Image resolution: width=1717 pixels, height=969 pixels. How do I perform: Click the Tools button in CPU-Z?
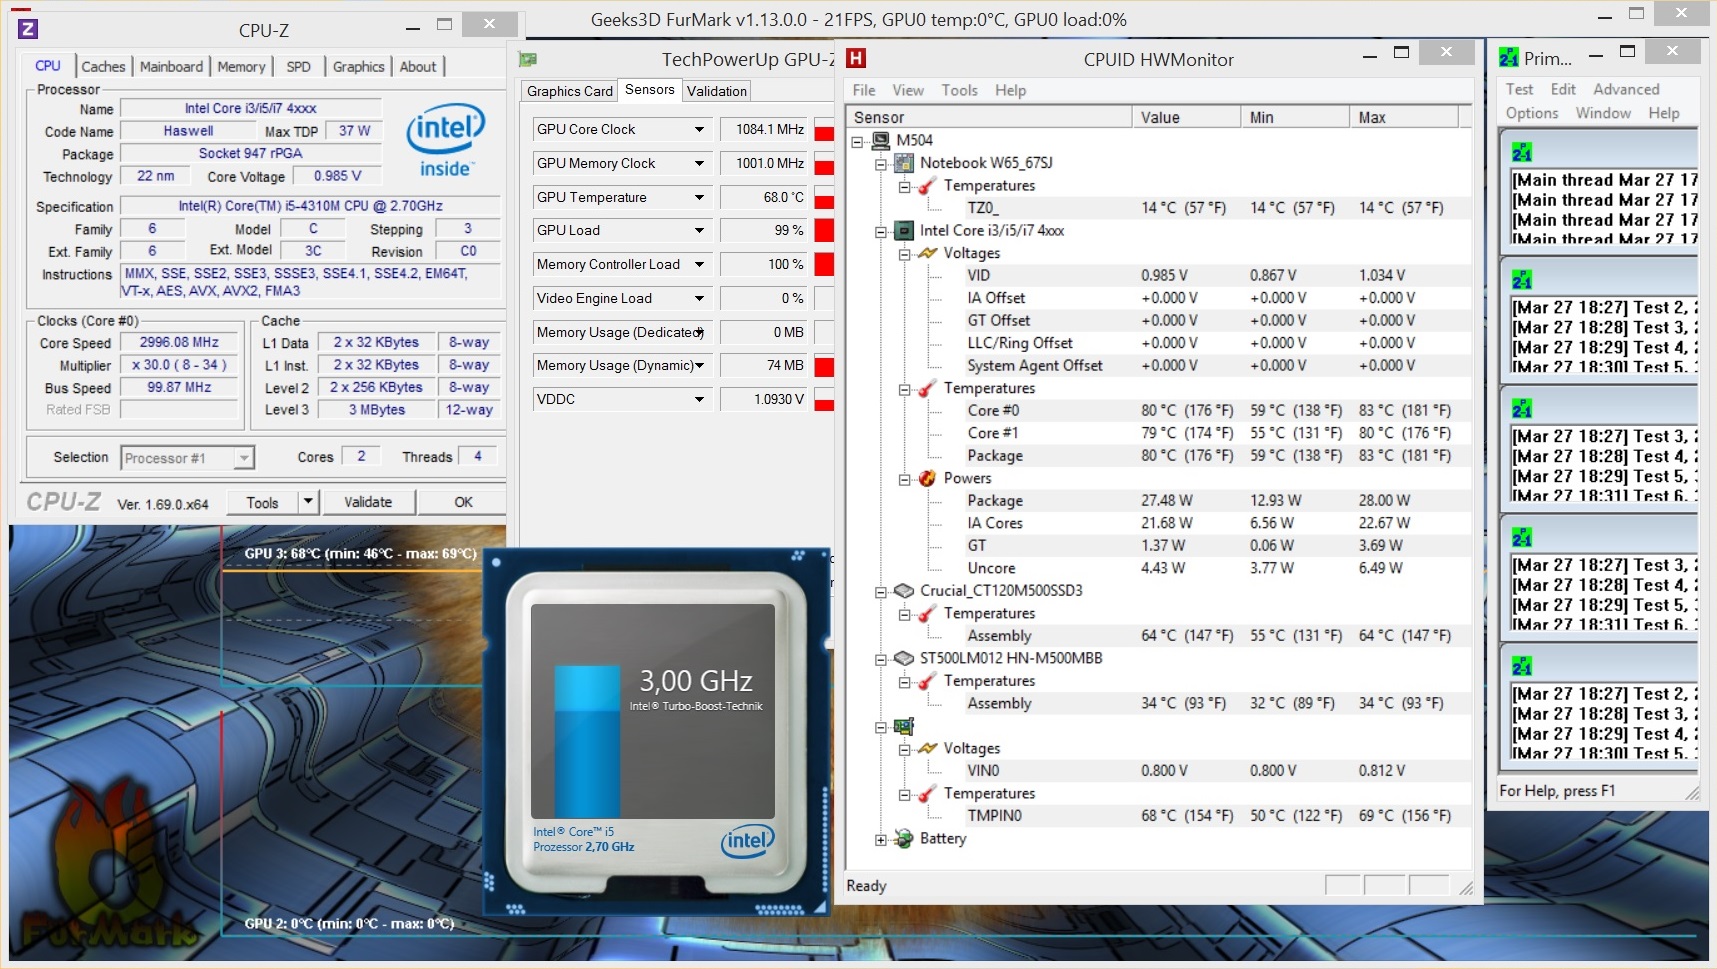click(263, 502)
